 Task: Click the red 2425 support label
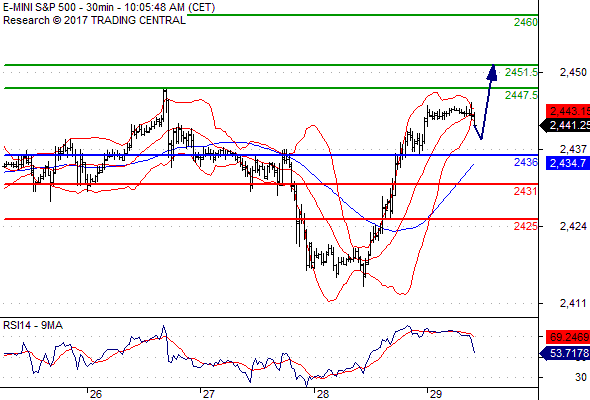tap(526, 226)
